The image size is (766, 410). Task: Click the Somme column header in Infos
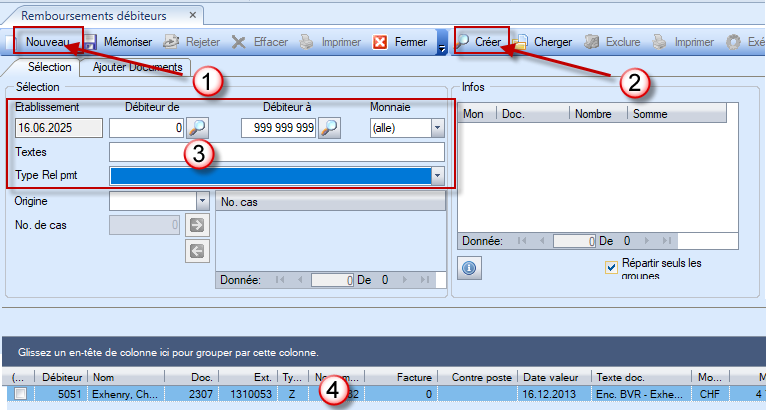point(677,114)
